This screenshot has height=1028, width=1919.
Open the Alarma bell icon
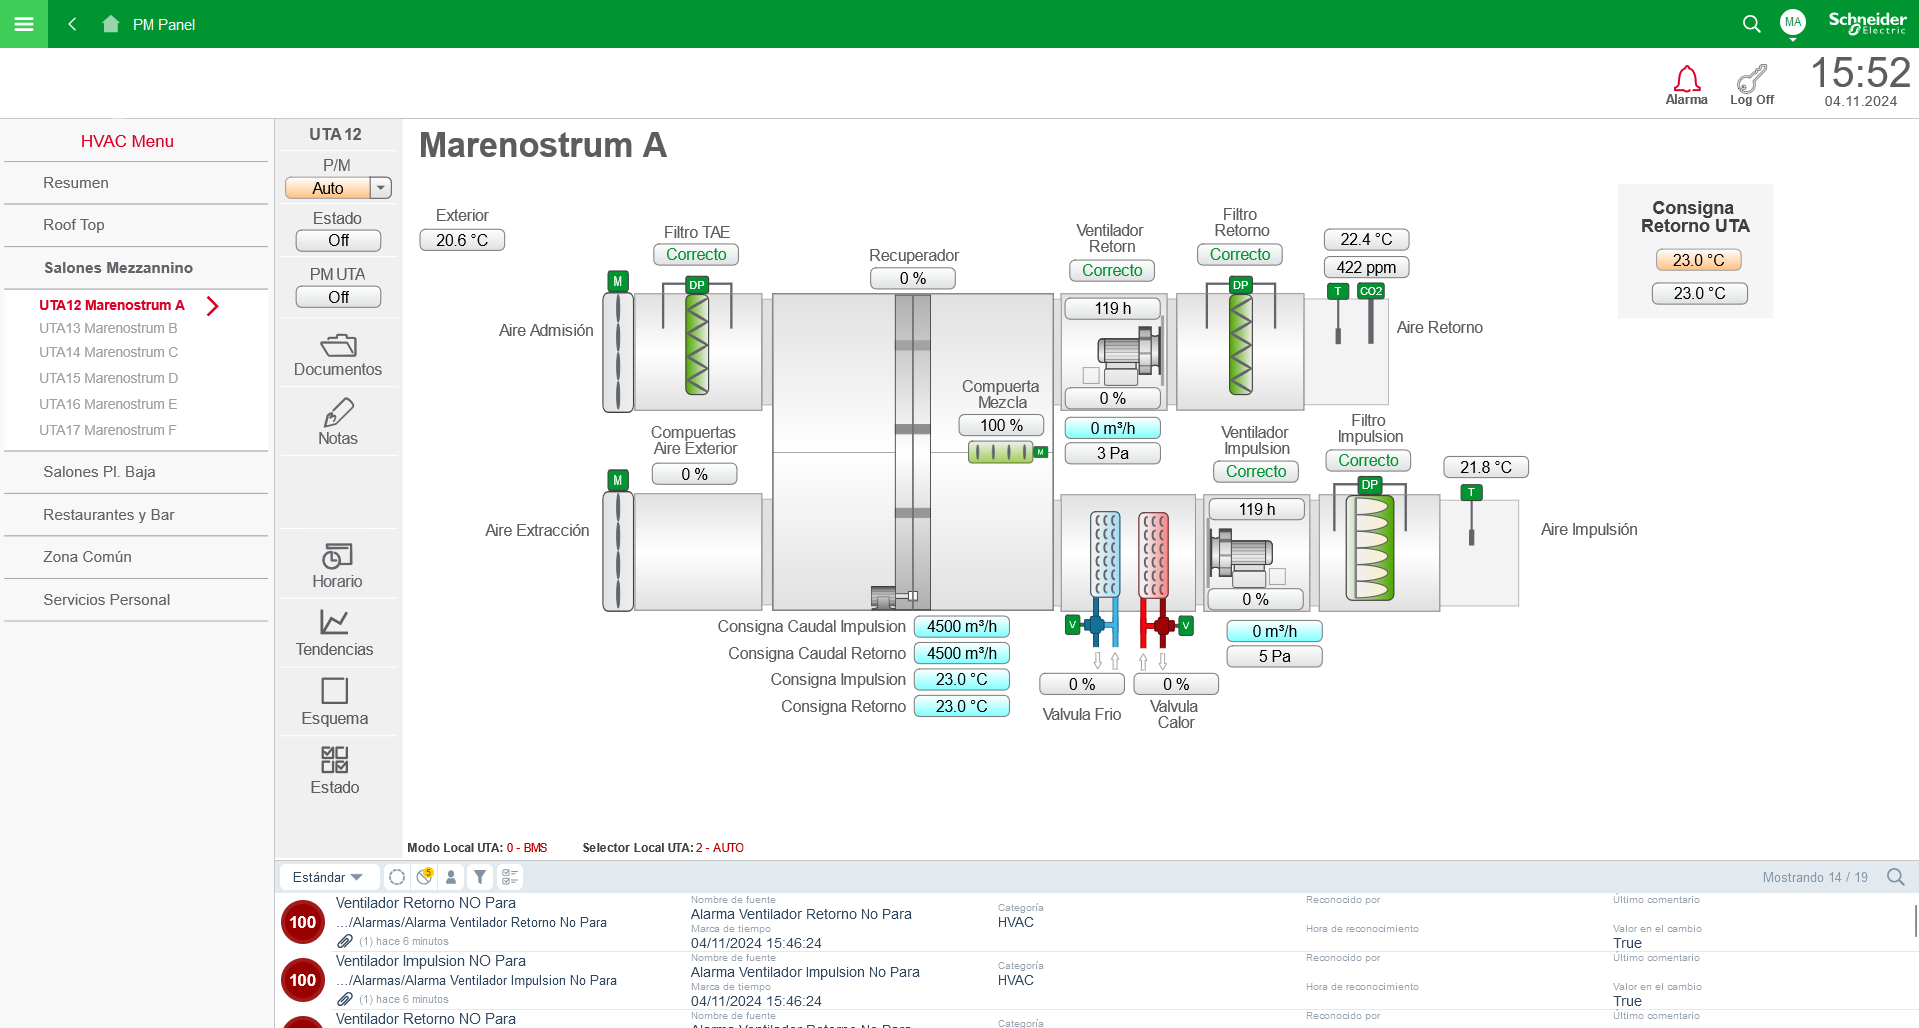pyautogui.click(x=1686, y=80)
